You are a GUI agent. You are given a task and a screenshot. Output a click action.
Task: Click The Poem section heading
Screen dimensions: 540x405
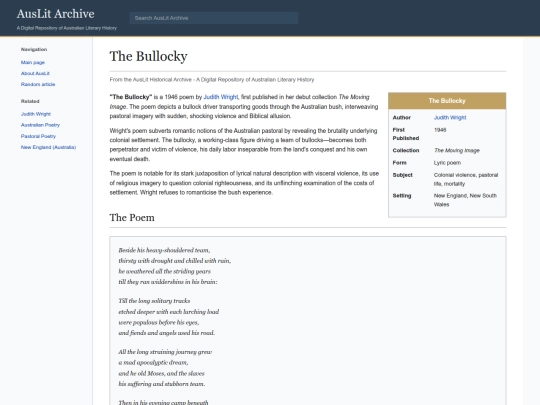pyautogui.click(x=132, y=218)
